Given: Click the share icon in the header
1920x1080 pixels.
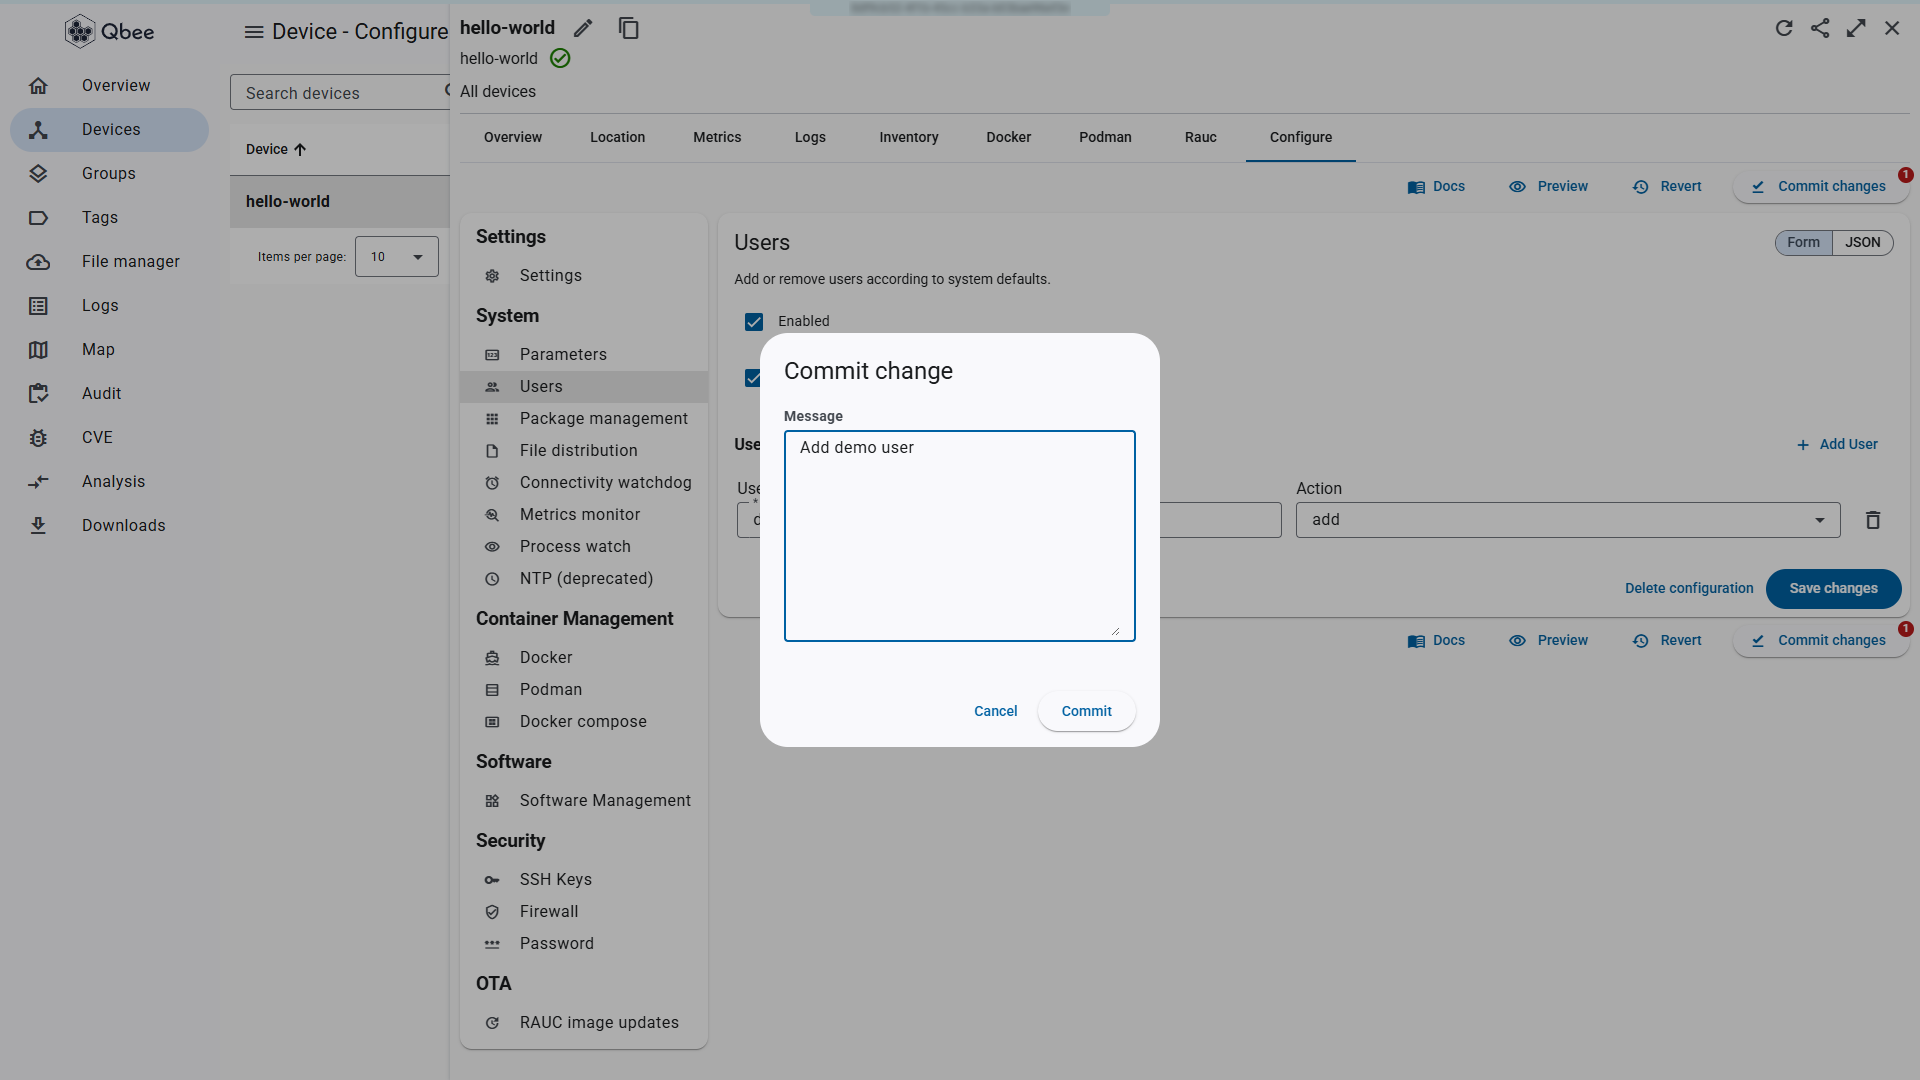Looking at the screenshot, I should tap(1820, 28).
